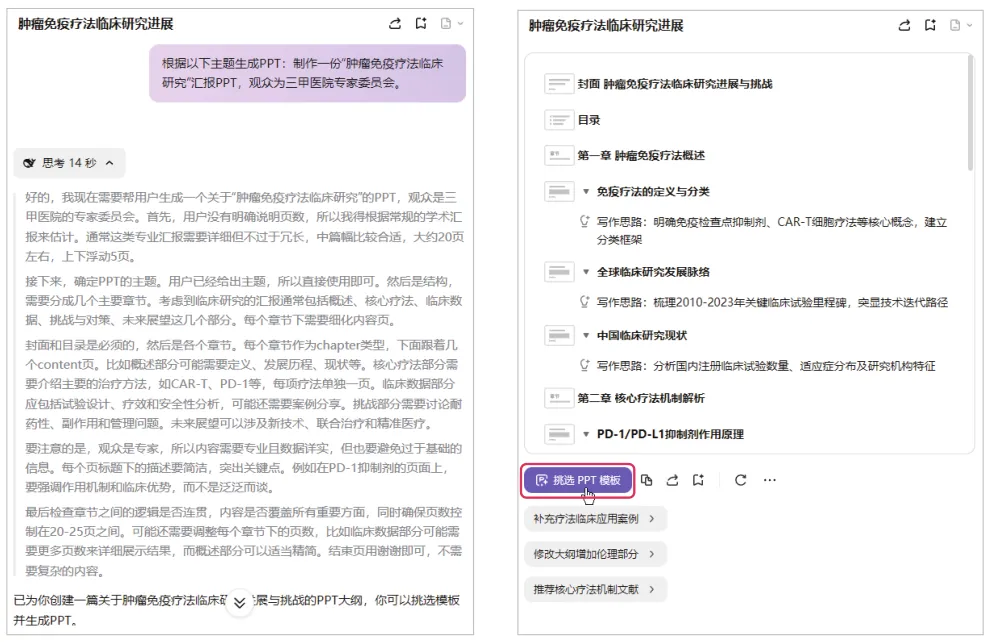Click outline row 封面 肿瘤免疫疗法临床研究进展与挑战
The width and height of the screenshot is (988, 642).
675,84
